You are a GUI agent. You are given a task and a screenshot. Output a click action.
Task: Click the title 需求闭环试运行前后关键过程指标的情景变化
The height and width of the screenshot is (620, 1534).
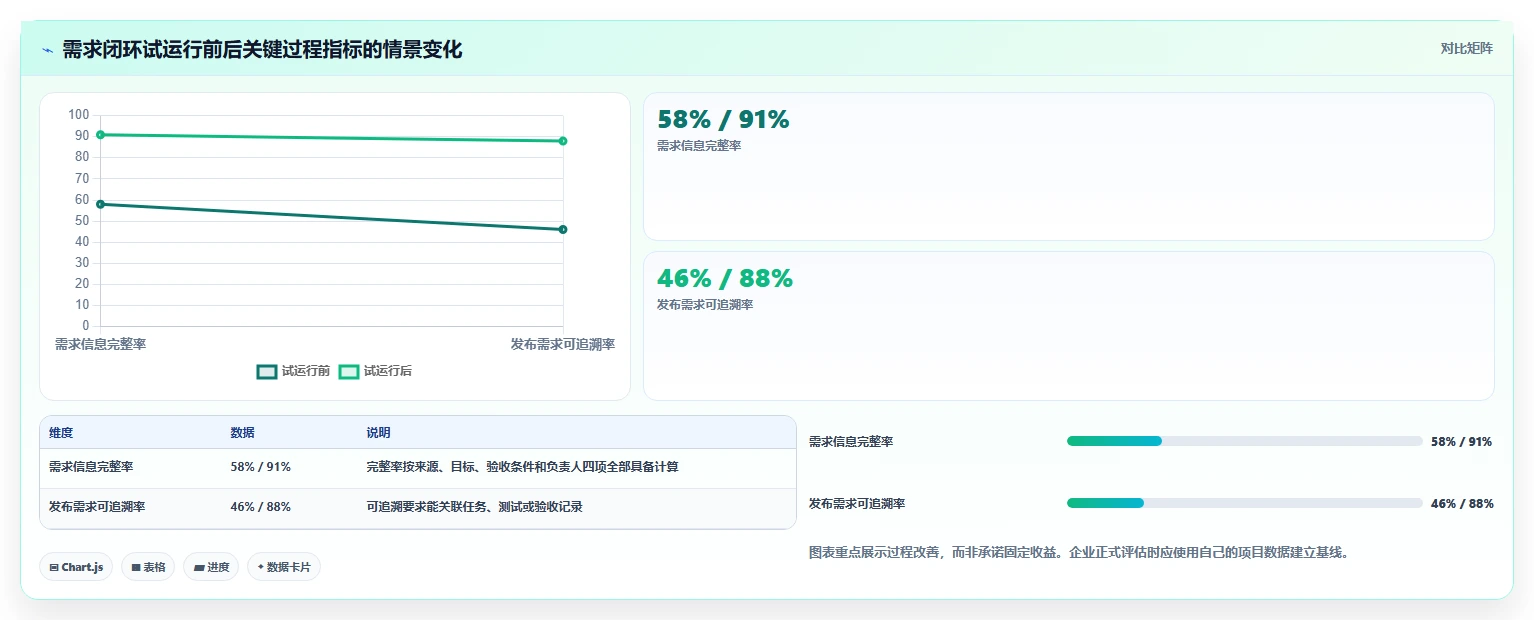262,50
